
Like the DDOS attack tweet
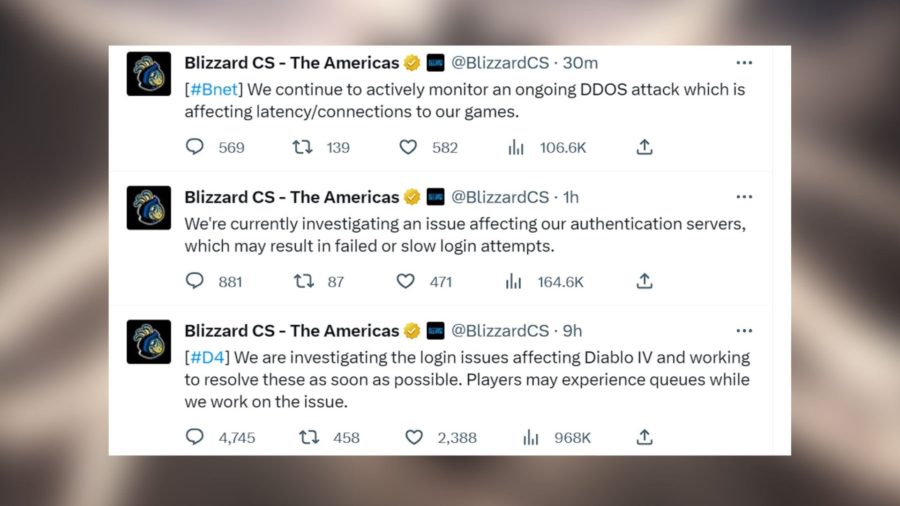(x=408, y=147)
